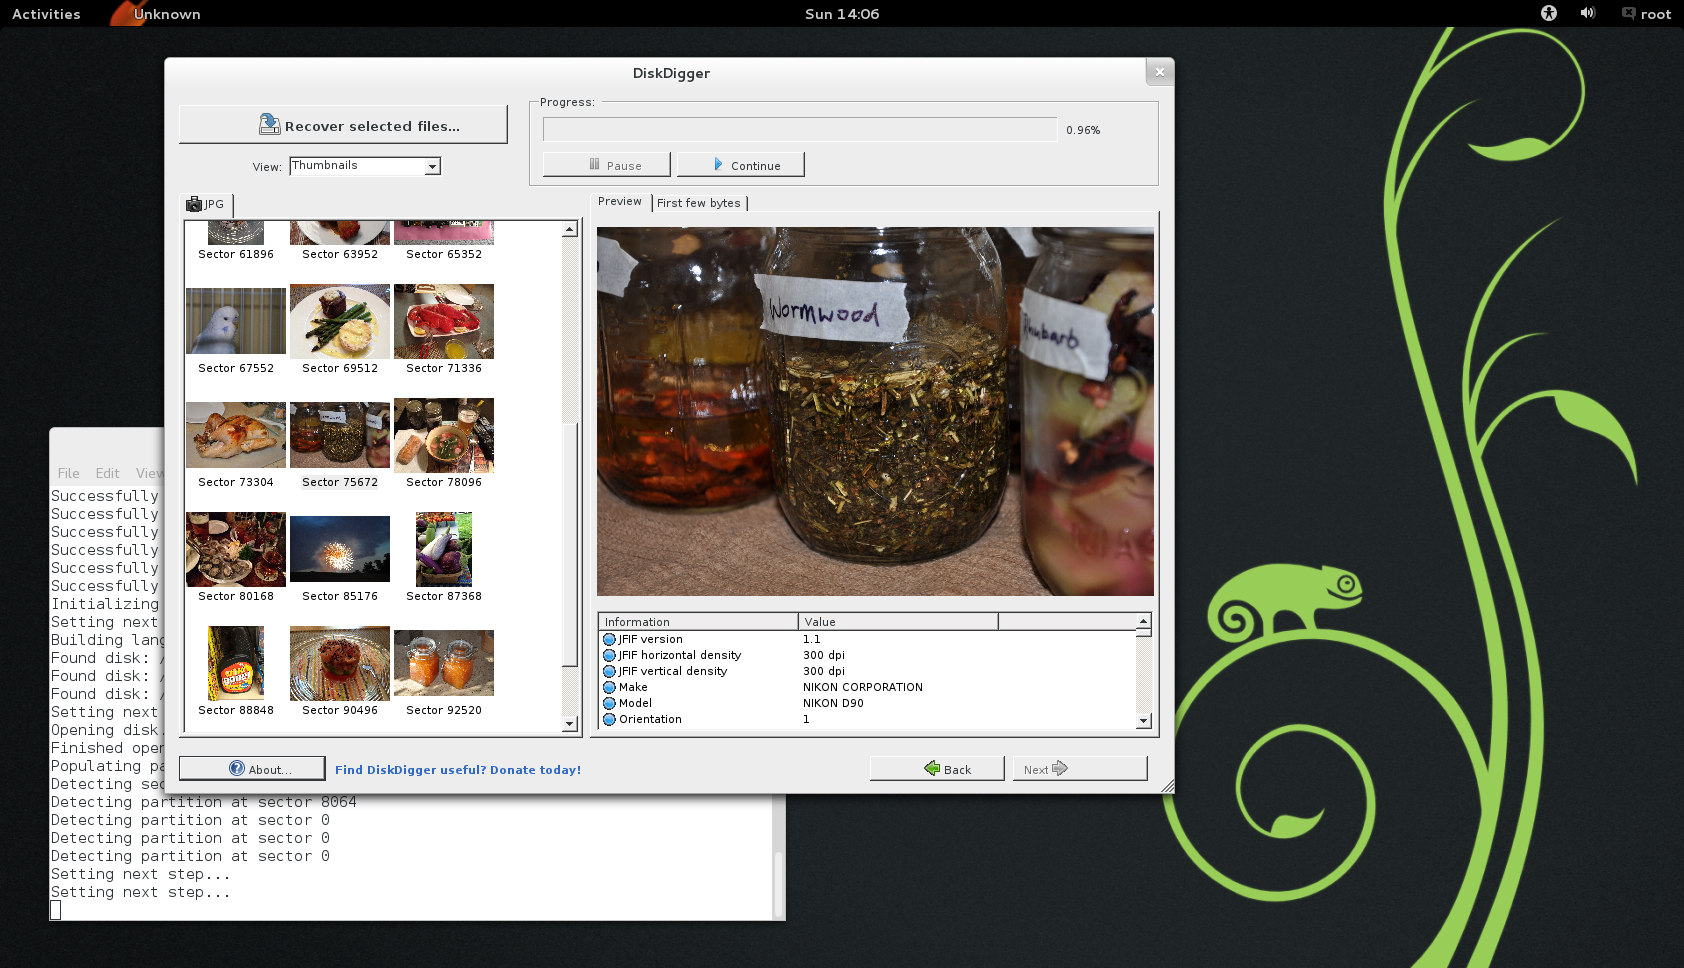Click thumbnail list scroll-up arrow
Image resolution: width=1684 pixels, height=968 pixels.
(x=570, y=229)
